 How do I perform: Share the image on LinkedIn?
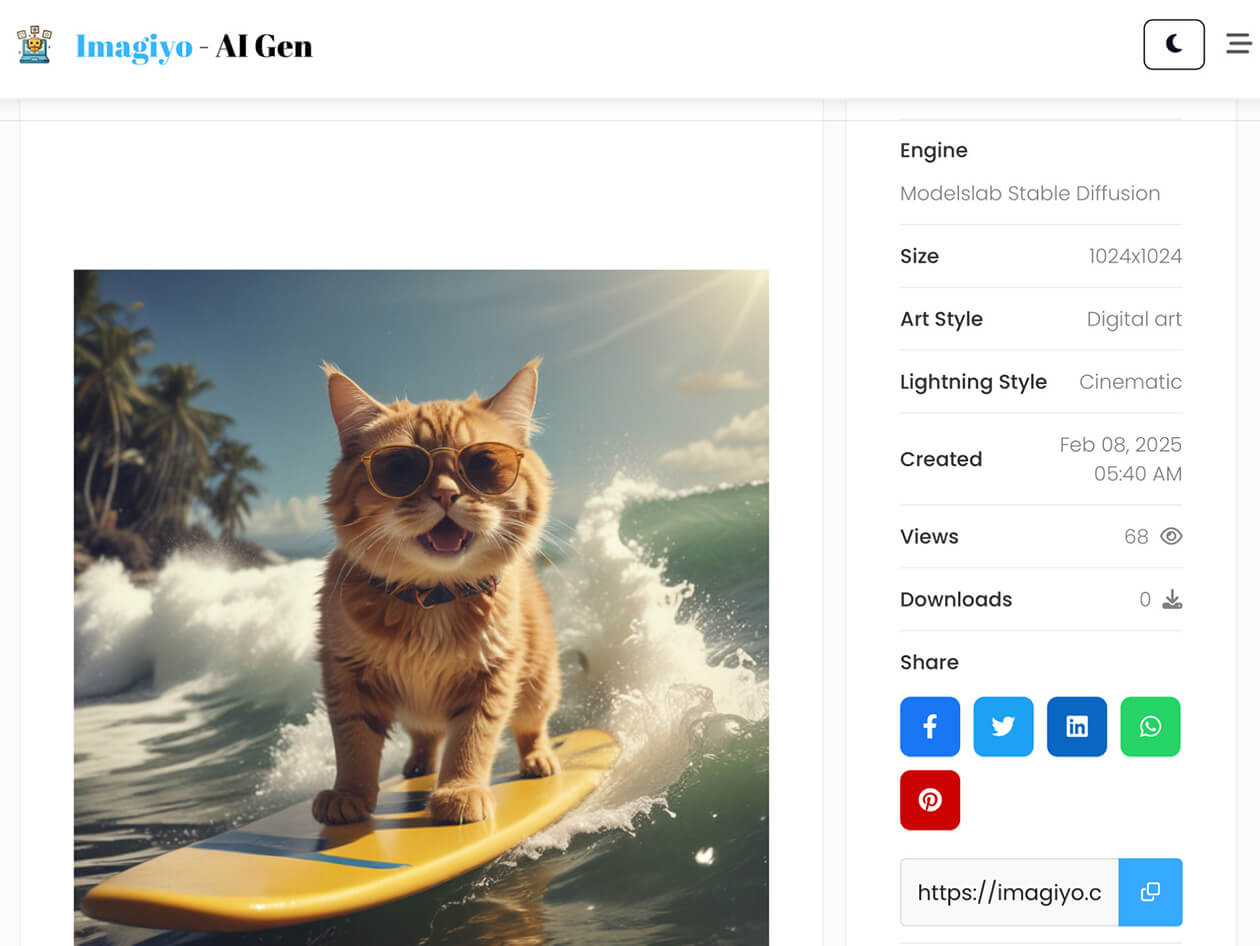pos(1076,726)
